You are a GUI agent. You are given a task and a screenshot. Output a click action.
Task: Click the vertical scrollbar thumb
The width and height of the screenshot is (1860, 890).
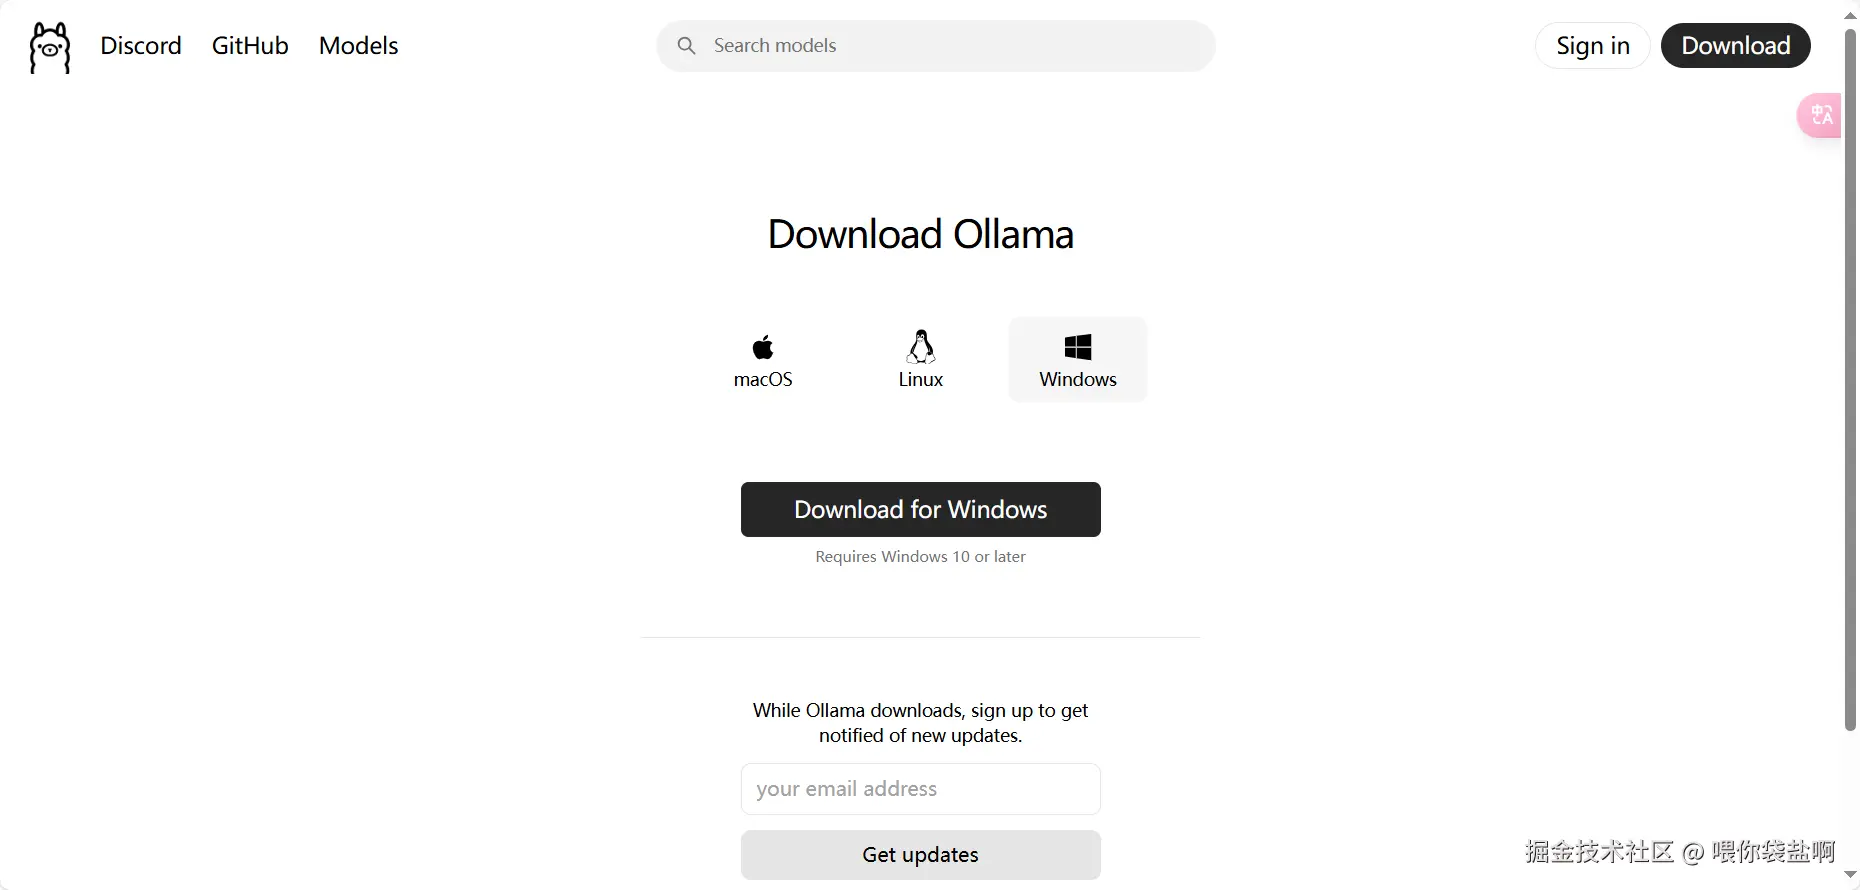point(1850,380)
